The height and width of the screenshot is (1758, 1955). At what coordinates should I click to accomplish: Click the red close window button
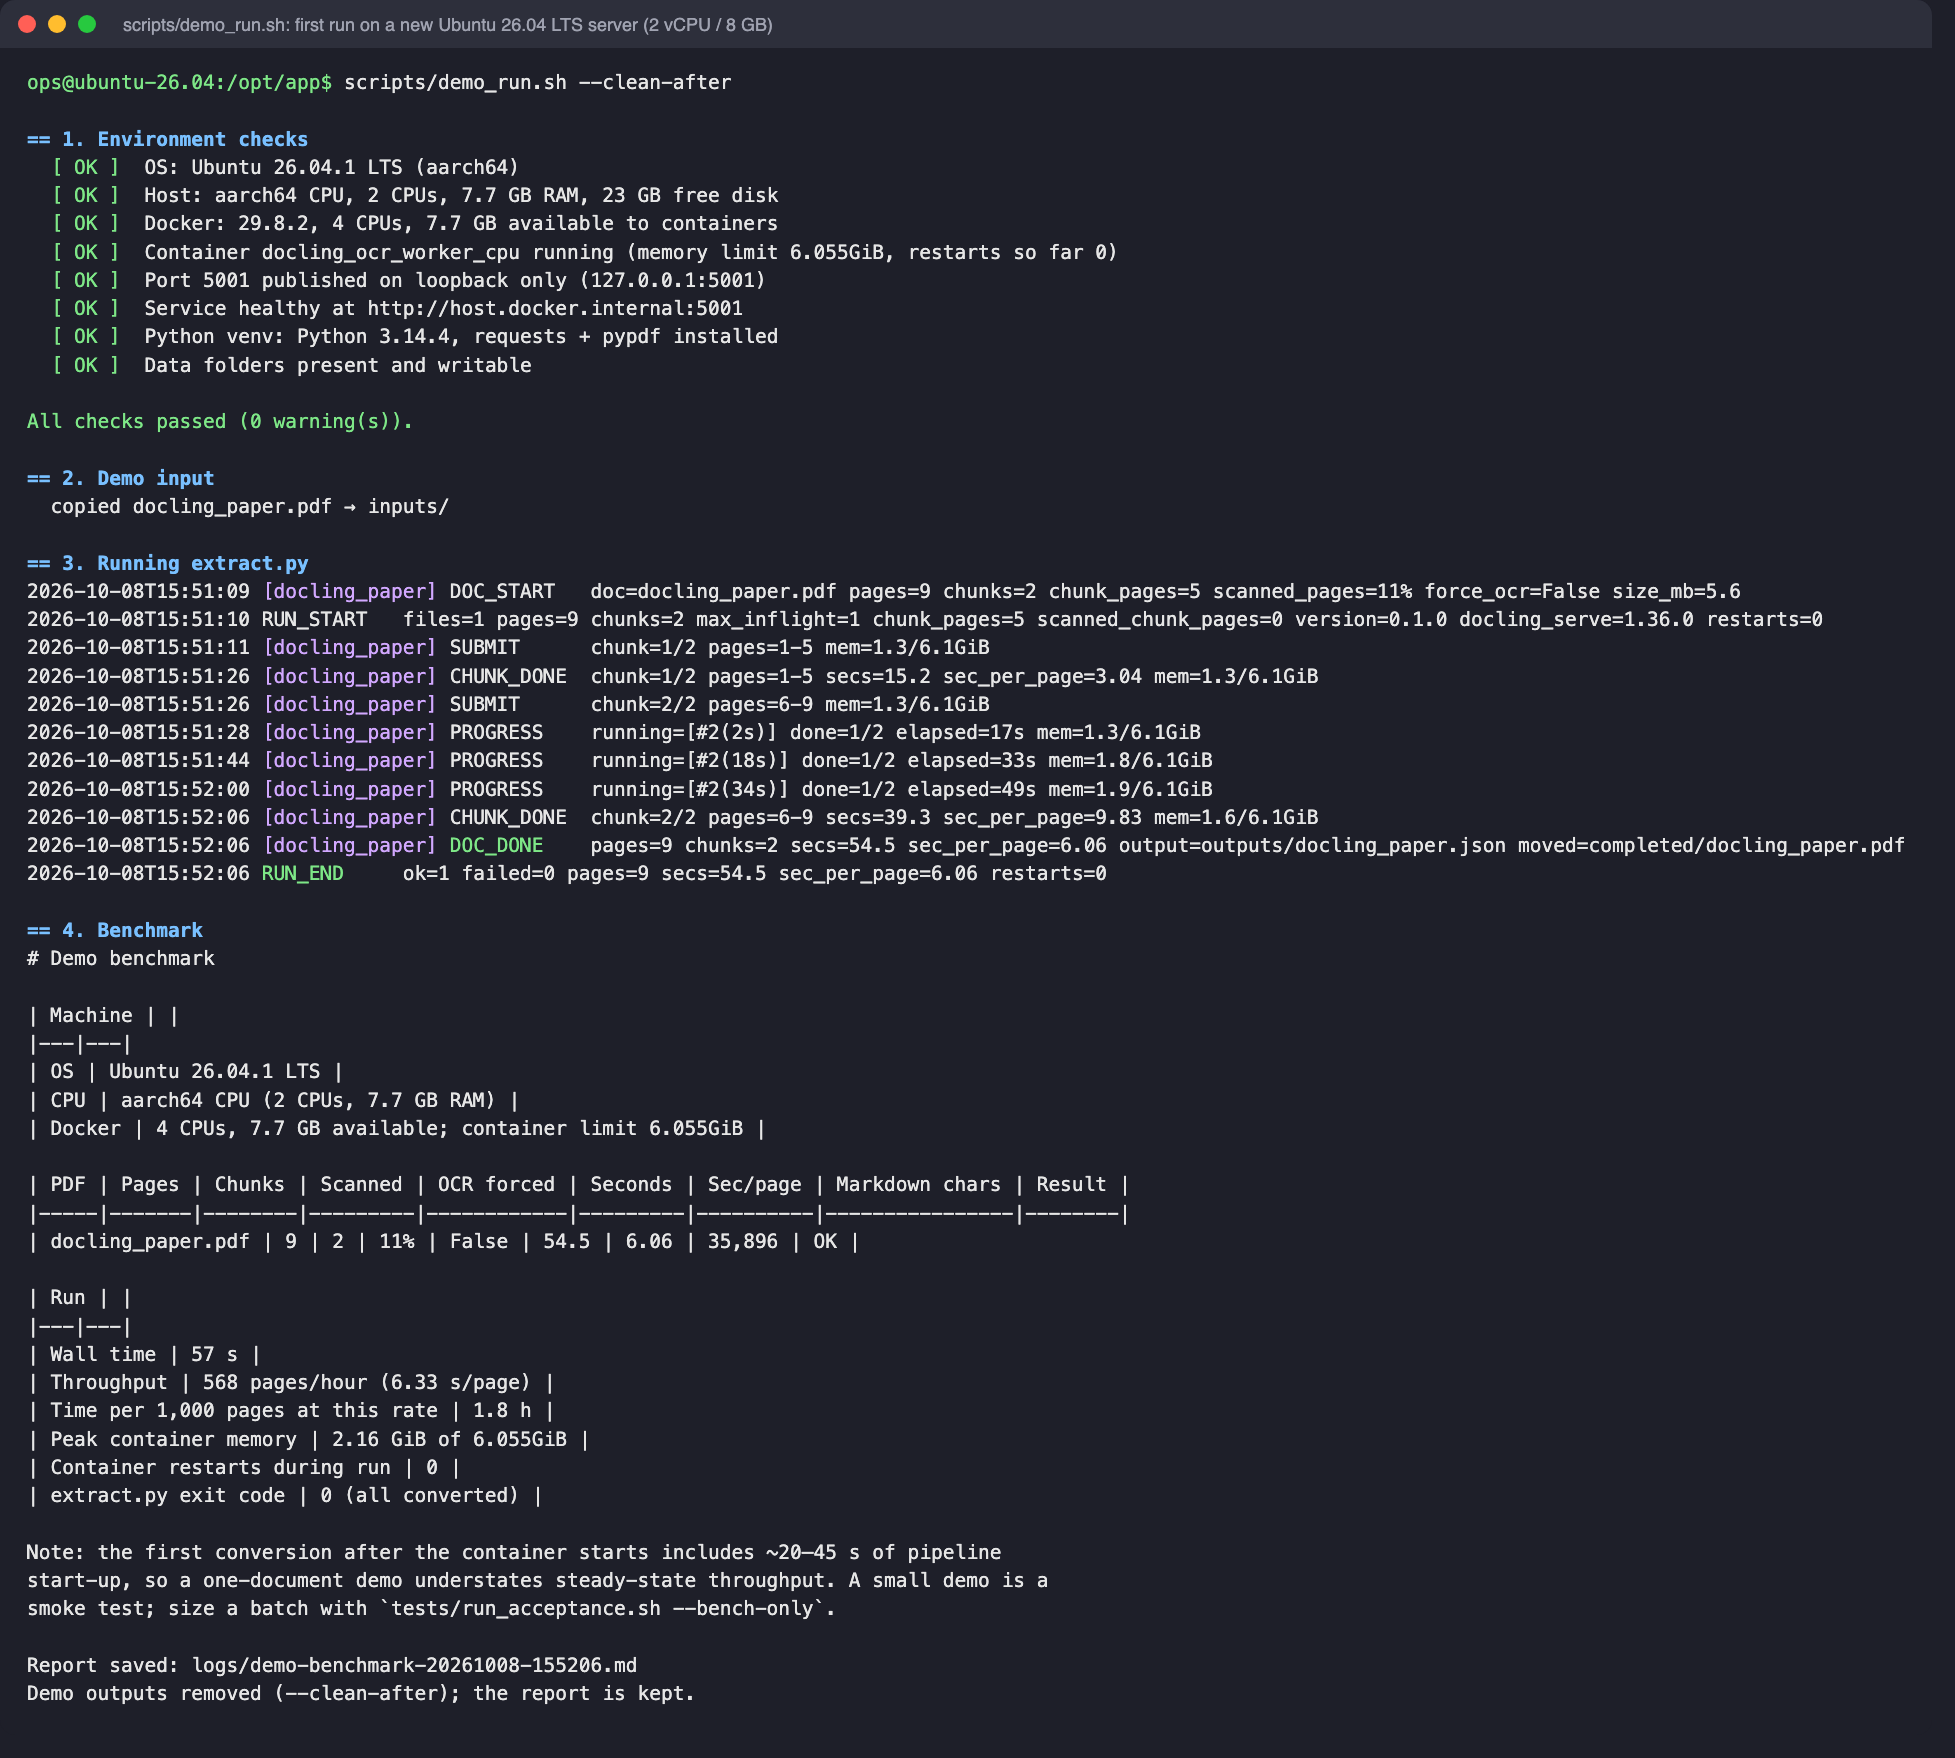[28, 24]
